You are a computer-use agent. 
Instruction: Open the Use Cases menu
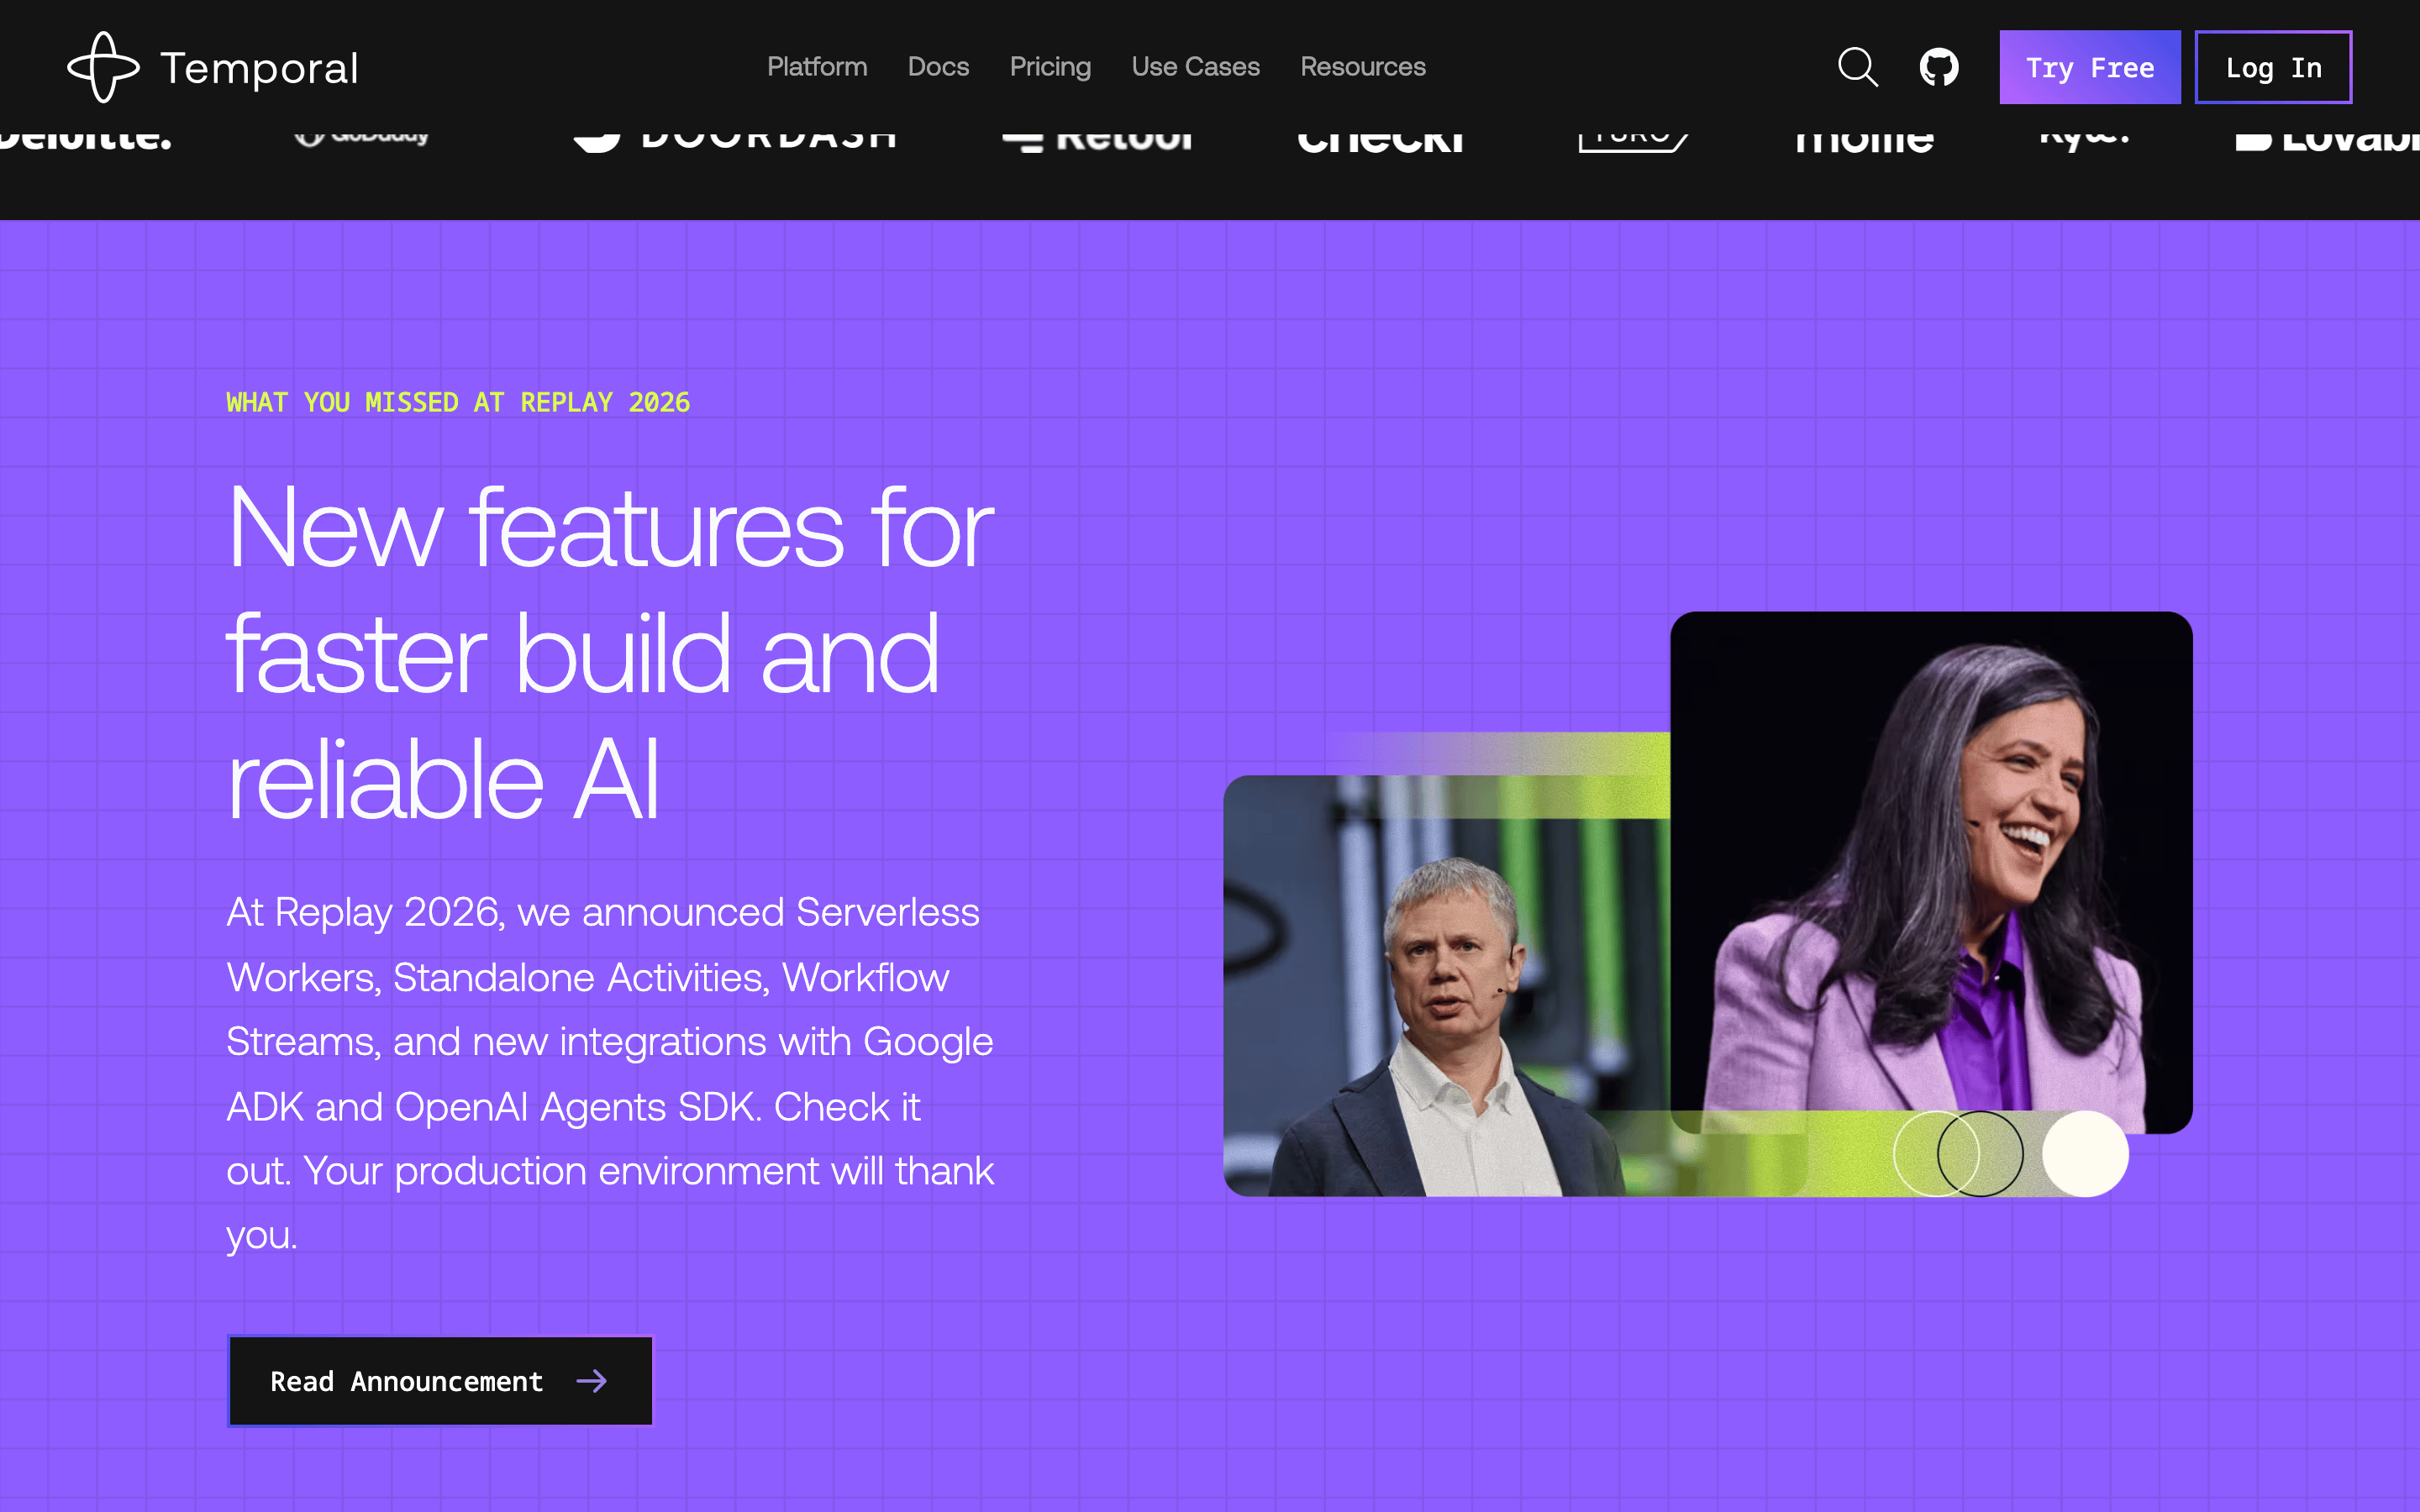[1195, 67]
